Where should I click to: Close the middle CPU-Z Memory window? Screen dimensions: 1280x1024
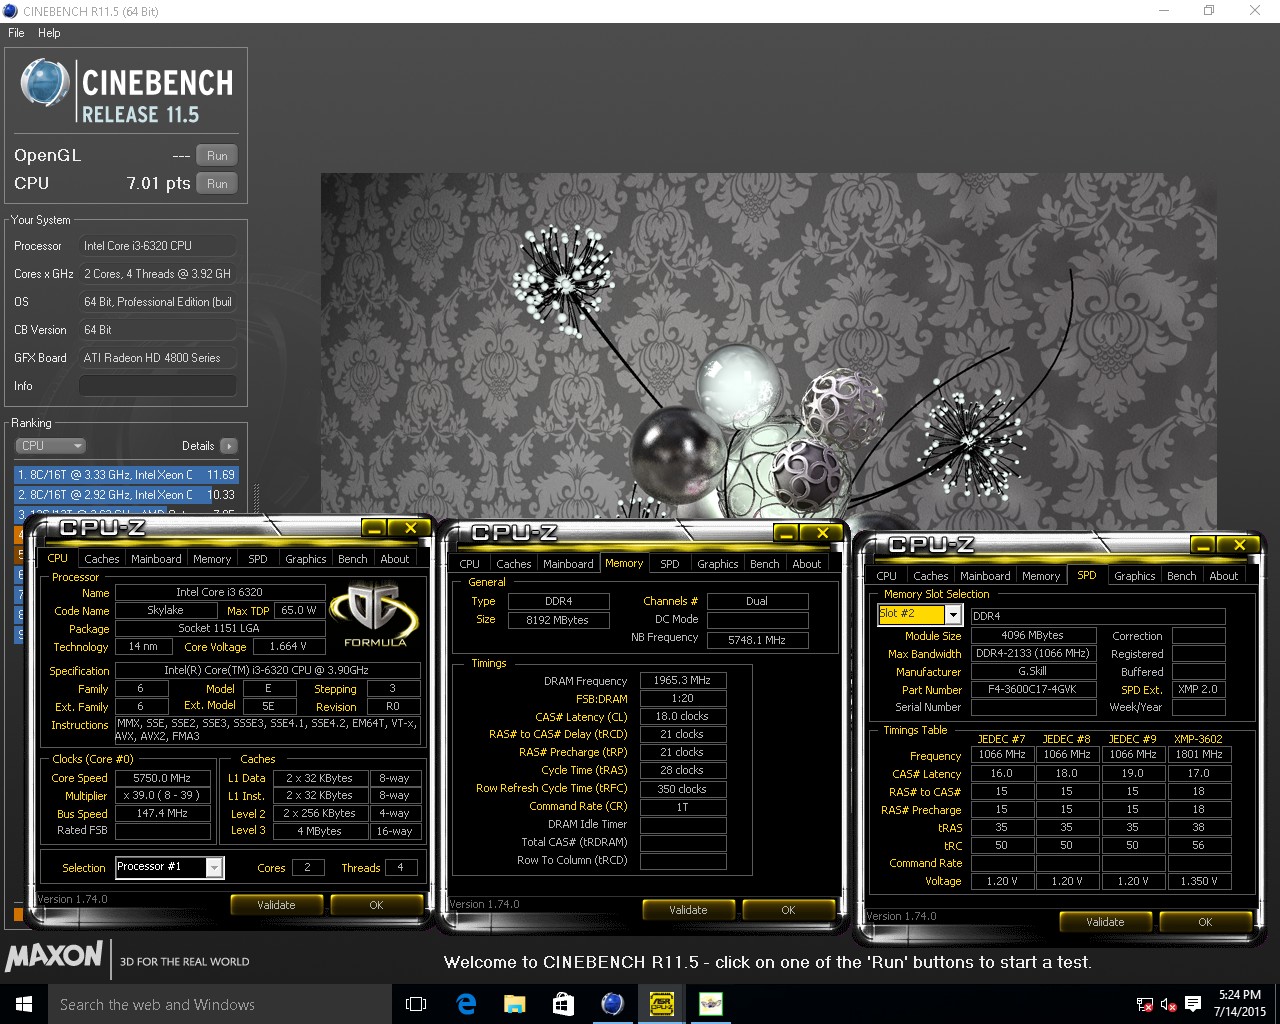[822, 533]
